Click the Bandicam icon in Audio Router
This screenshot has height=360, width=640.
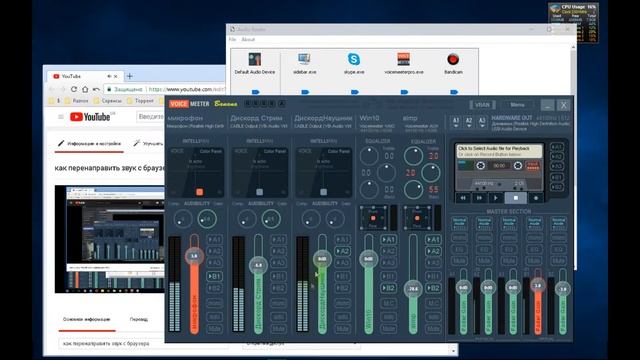pyautogui.click(x=453, y=60)
